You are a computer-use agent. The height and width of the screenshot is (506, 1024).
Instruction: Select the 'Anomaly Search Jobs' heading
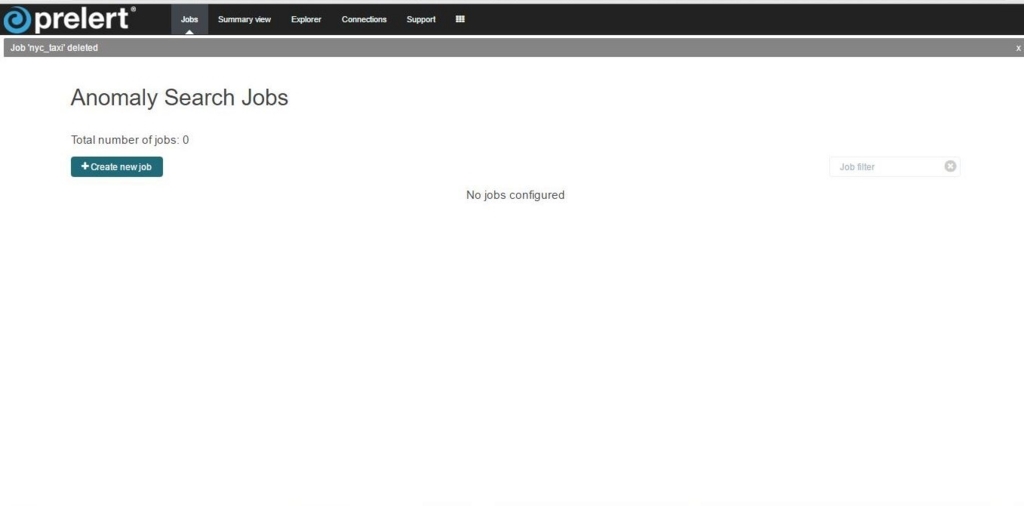(179, 97)
